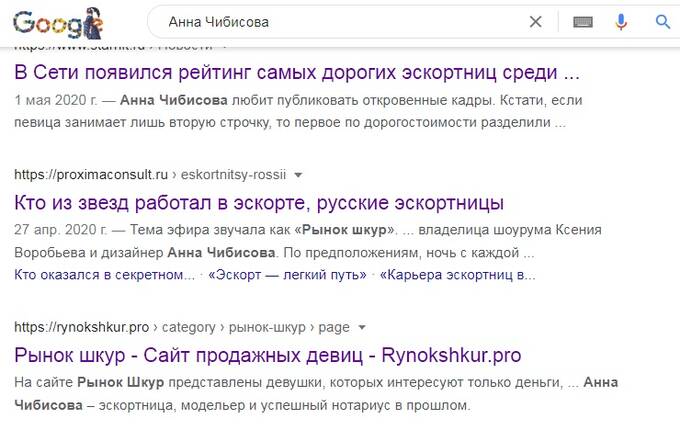
Task: Expand dropdown arrow next to proximaconsult.ru URL
Action: [298, 175]
